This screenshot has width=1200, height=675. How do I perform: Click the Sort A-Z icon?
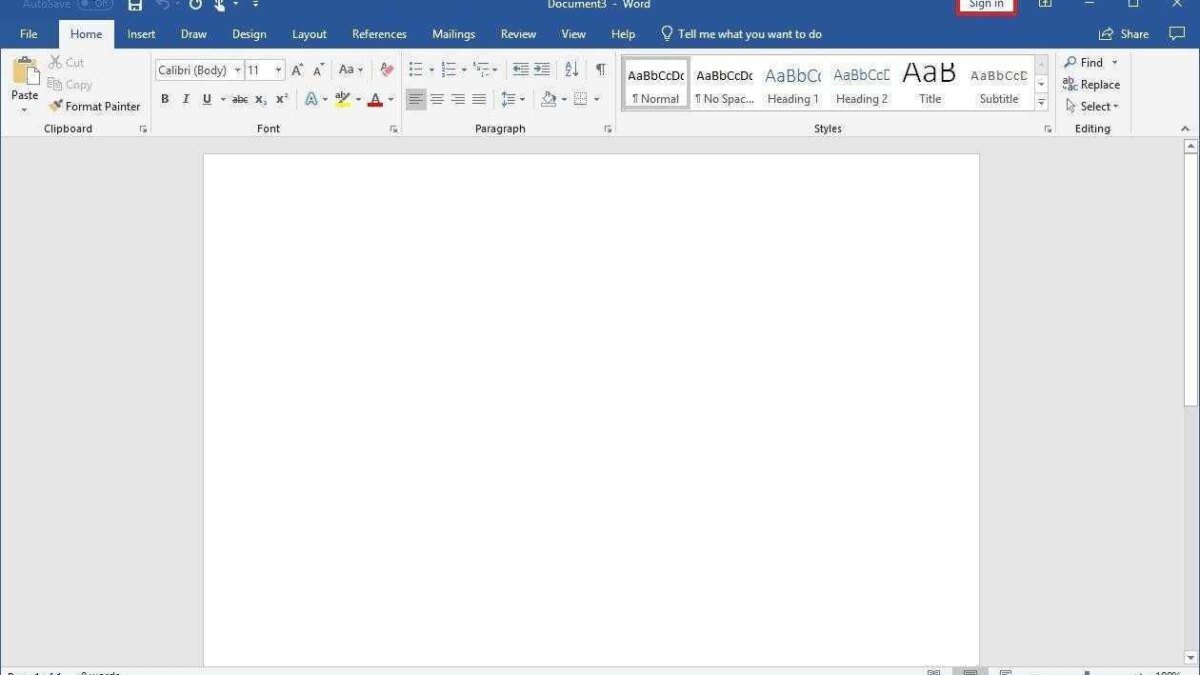[571, 70]
